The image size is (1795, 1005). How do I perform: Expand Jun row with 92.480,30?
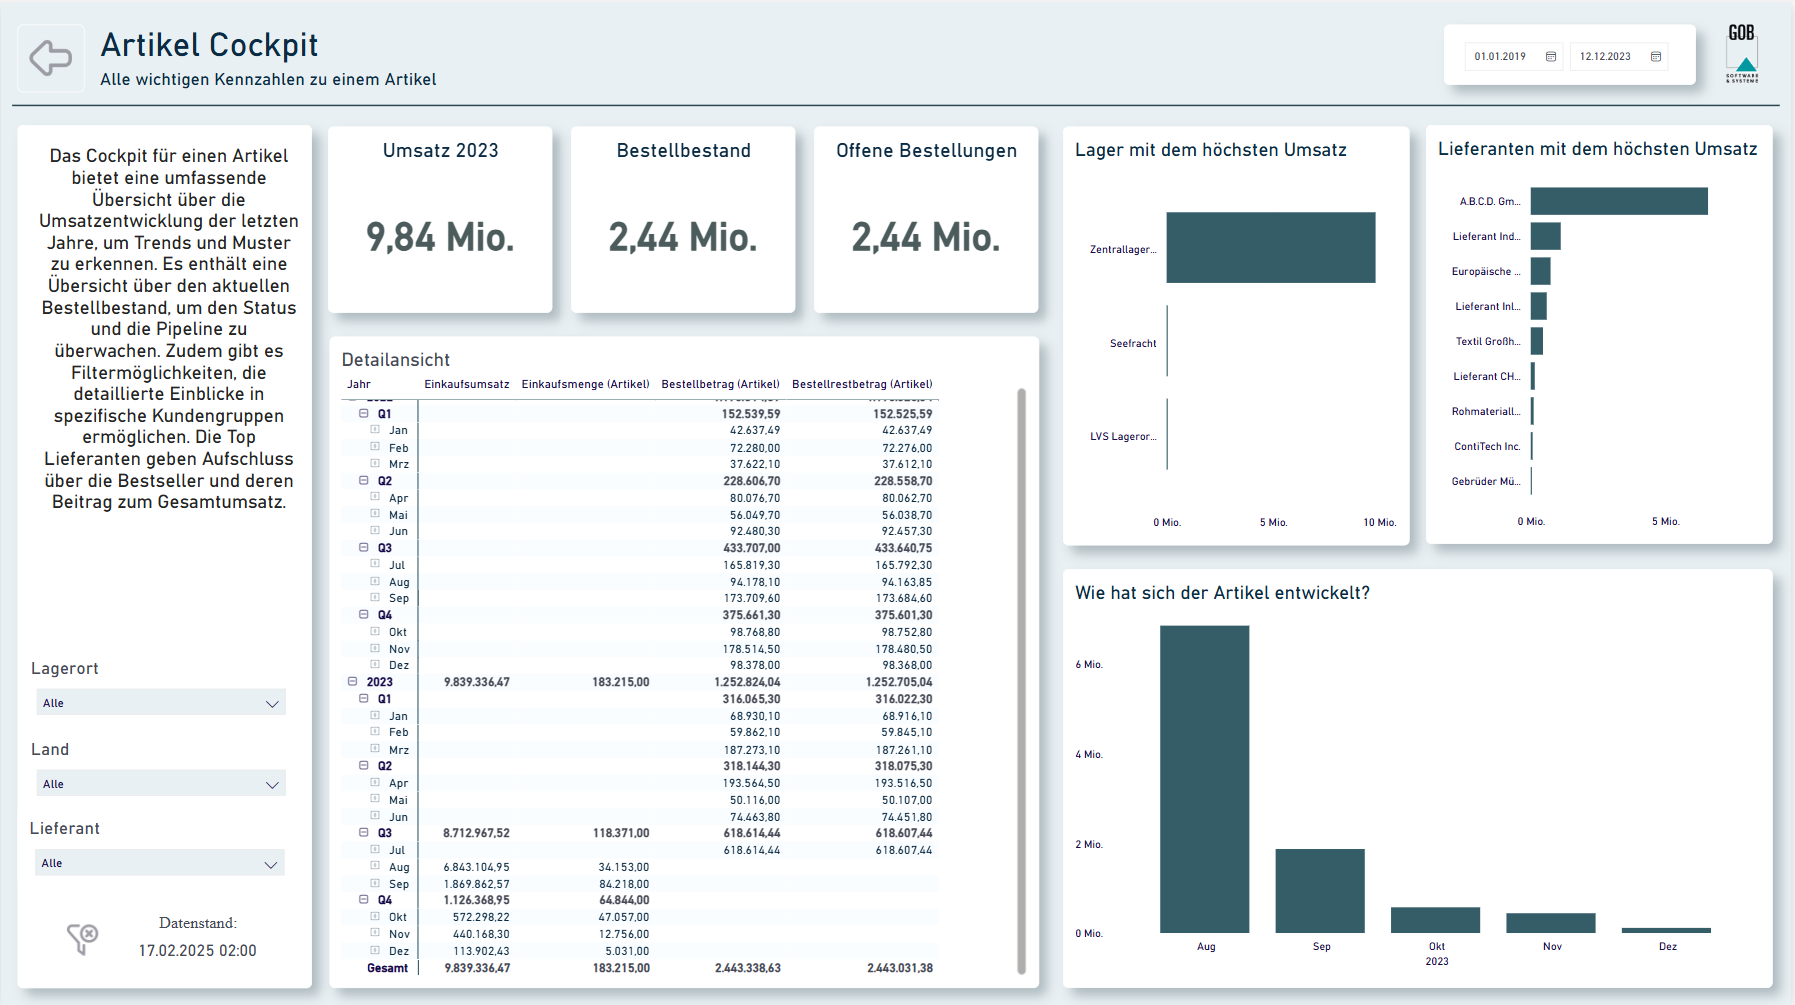[375, 531]
